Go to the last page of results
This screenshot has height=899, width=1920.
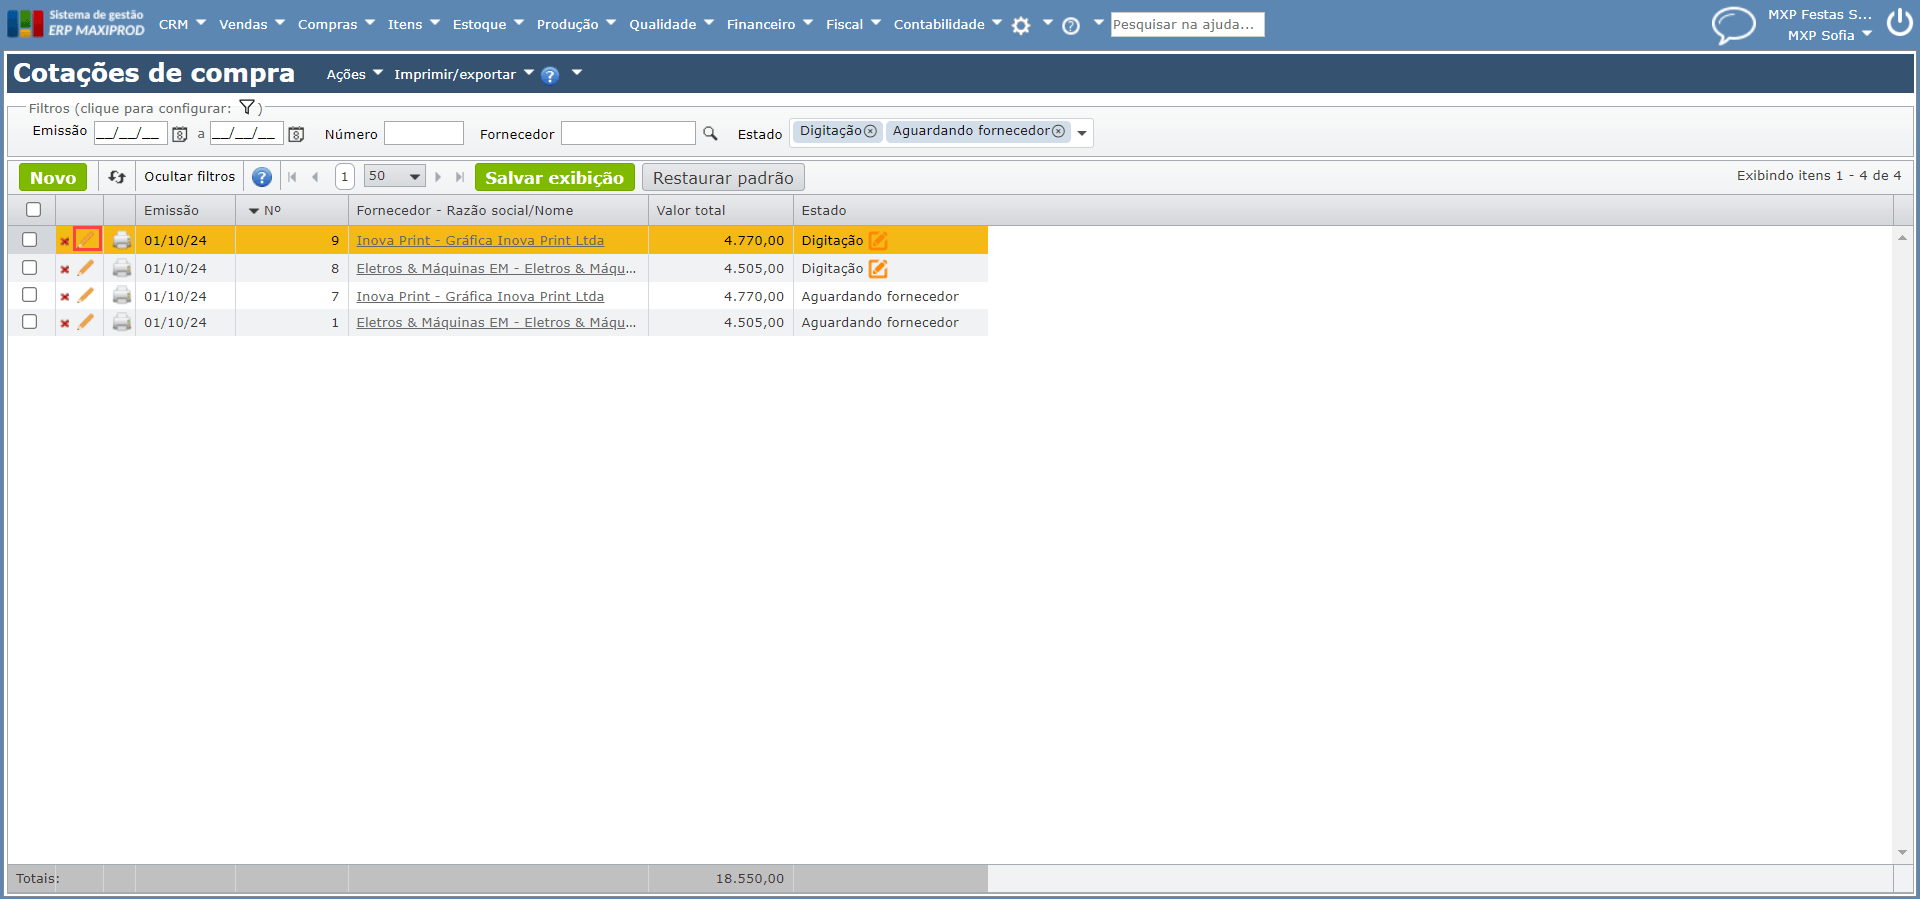tap(460, 177)
